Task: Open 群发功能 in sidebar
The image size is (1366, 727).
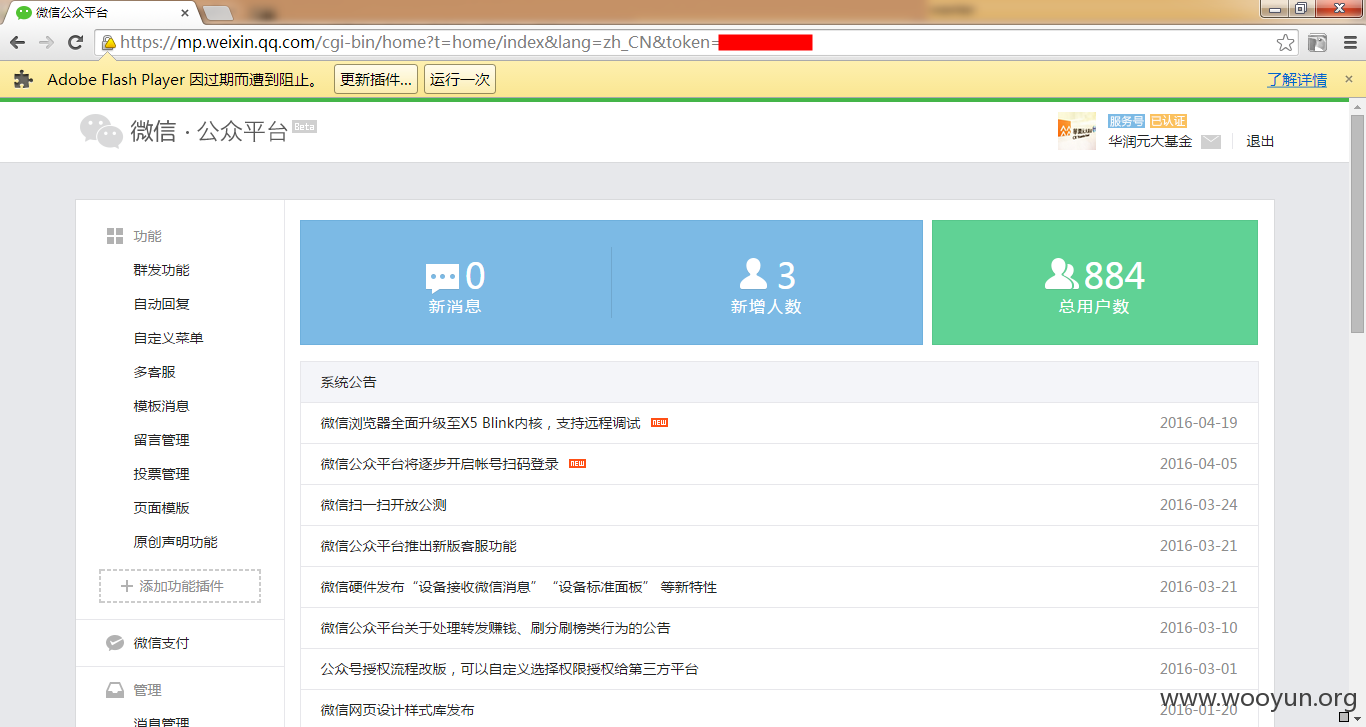Action: pos(162,270)
